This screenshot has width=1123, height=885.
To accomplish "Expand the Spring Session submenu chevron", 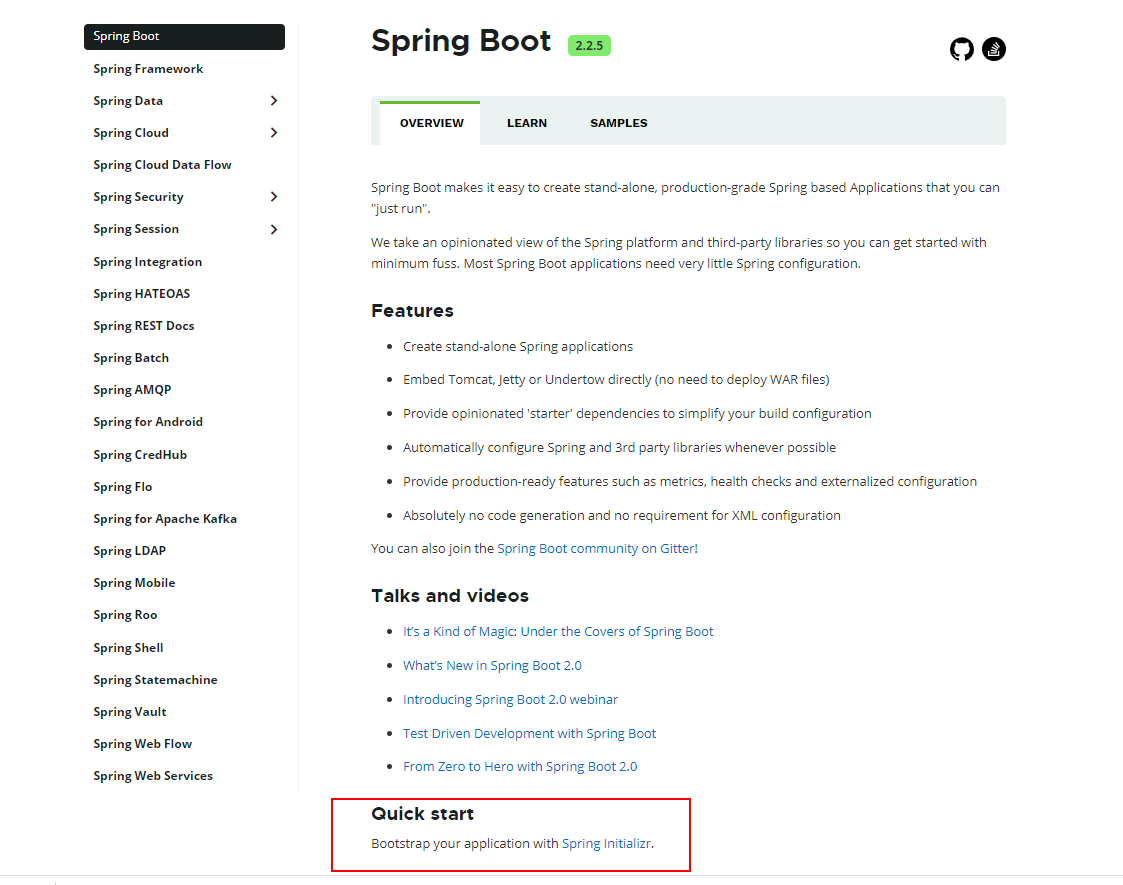I will click(x=274, y=229).
